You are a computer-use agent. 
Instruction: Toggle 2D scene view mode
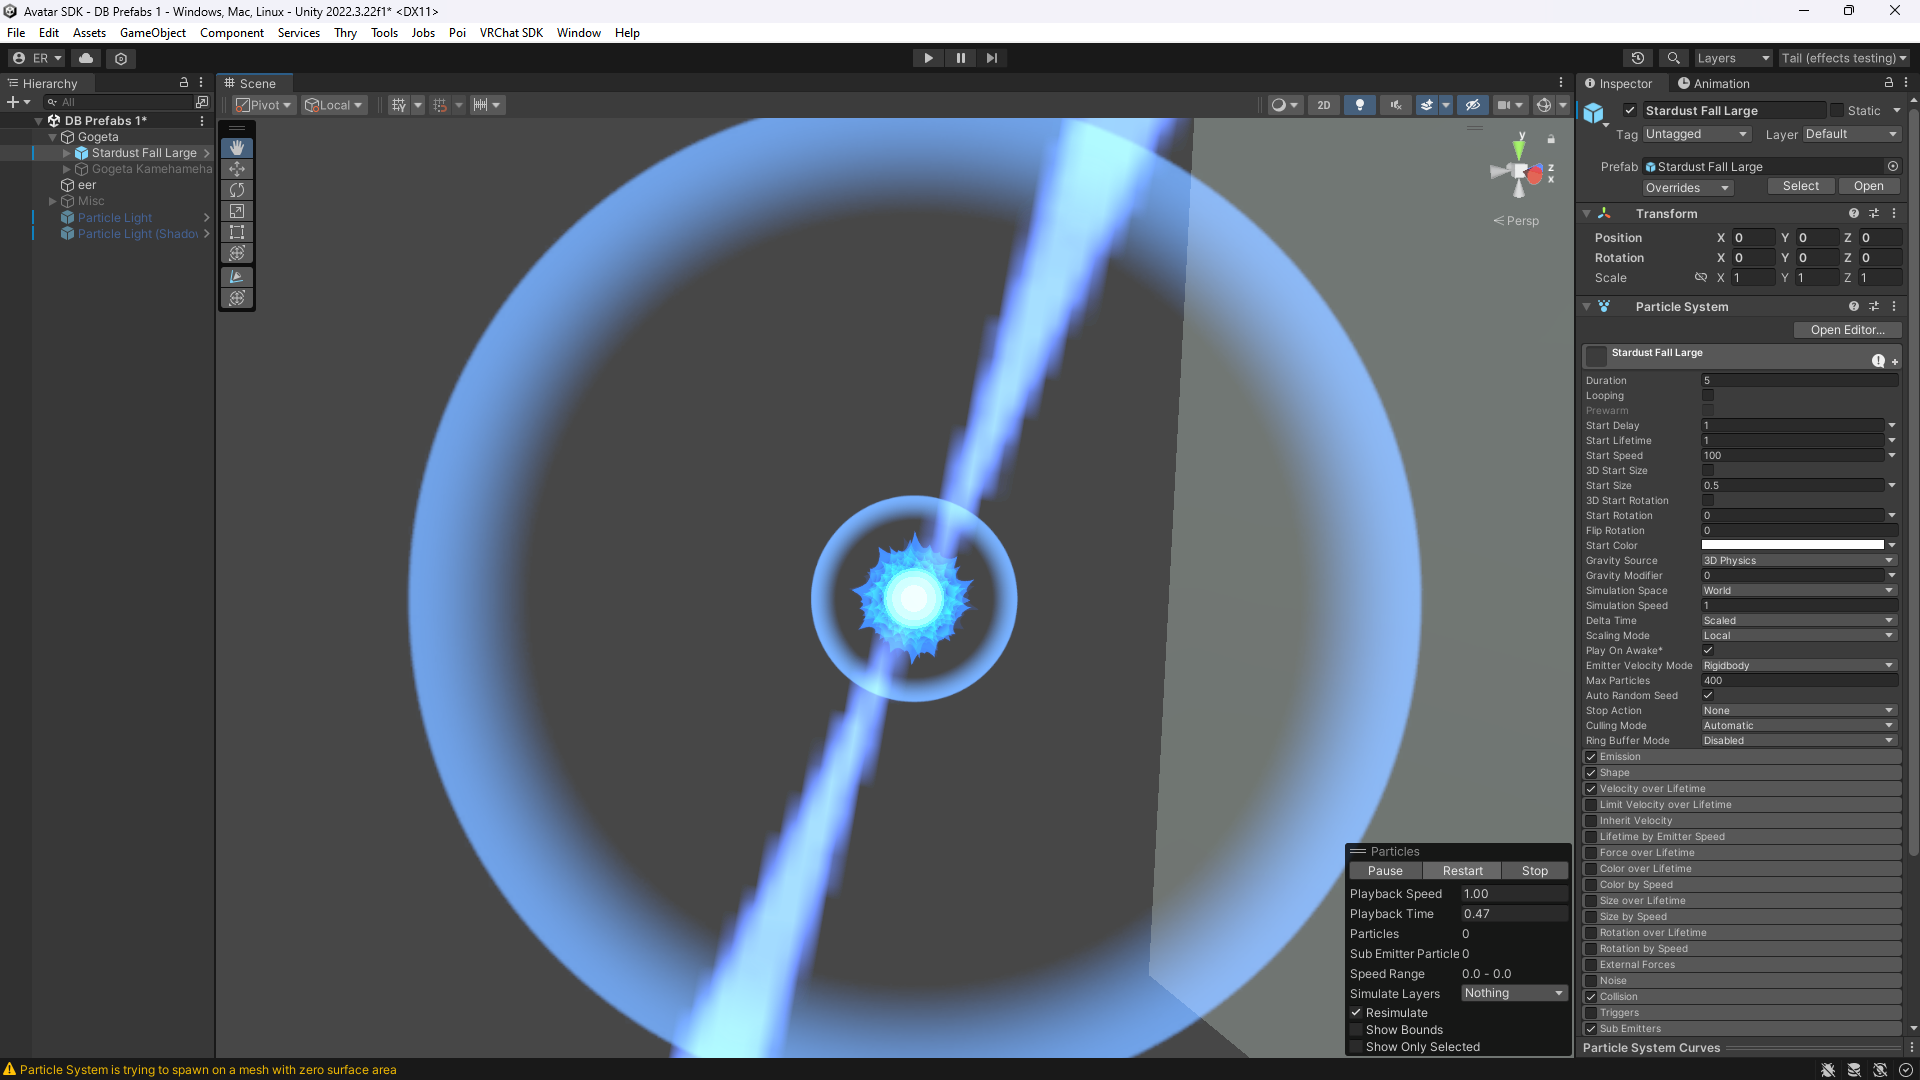(x=1323, y=105)
